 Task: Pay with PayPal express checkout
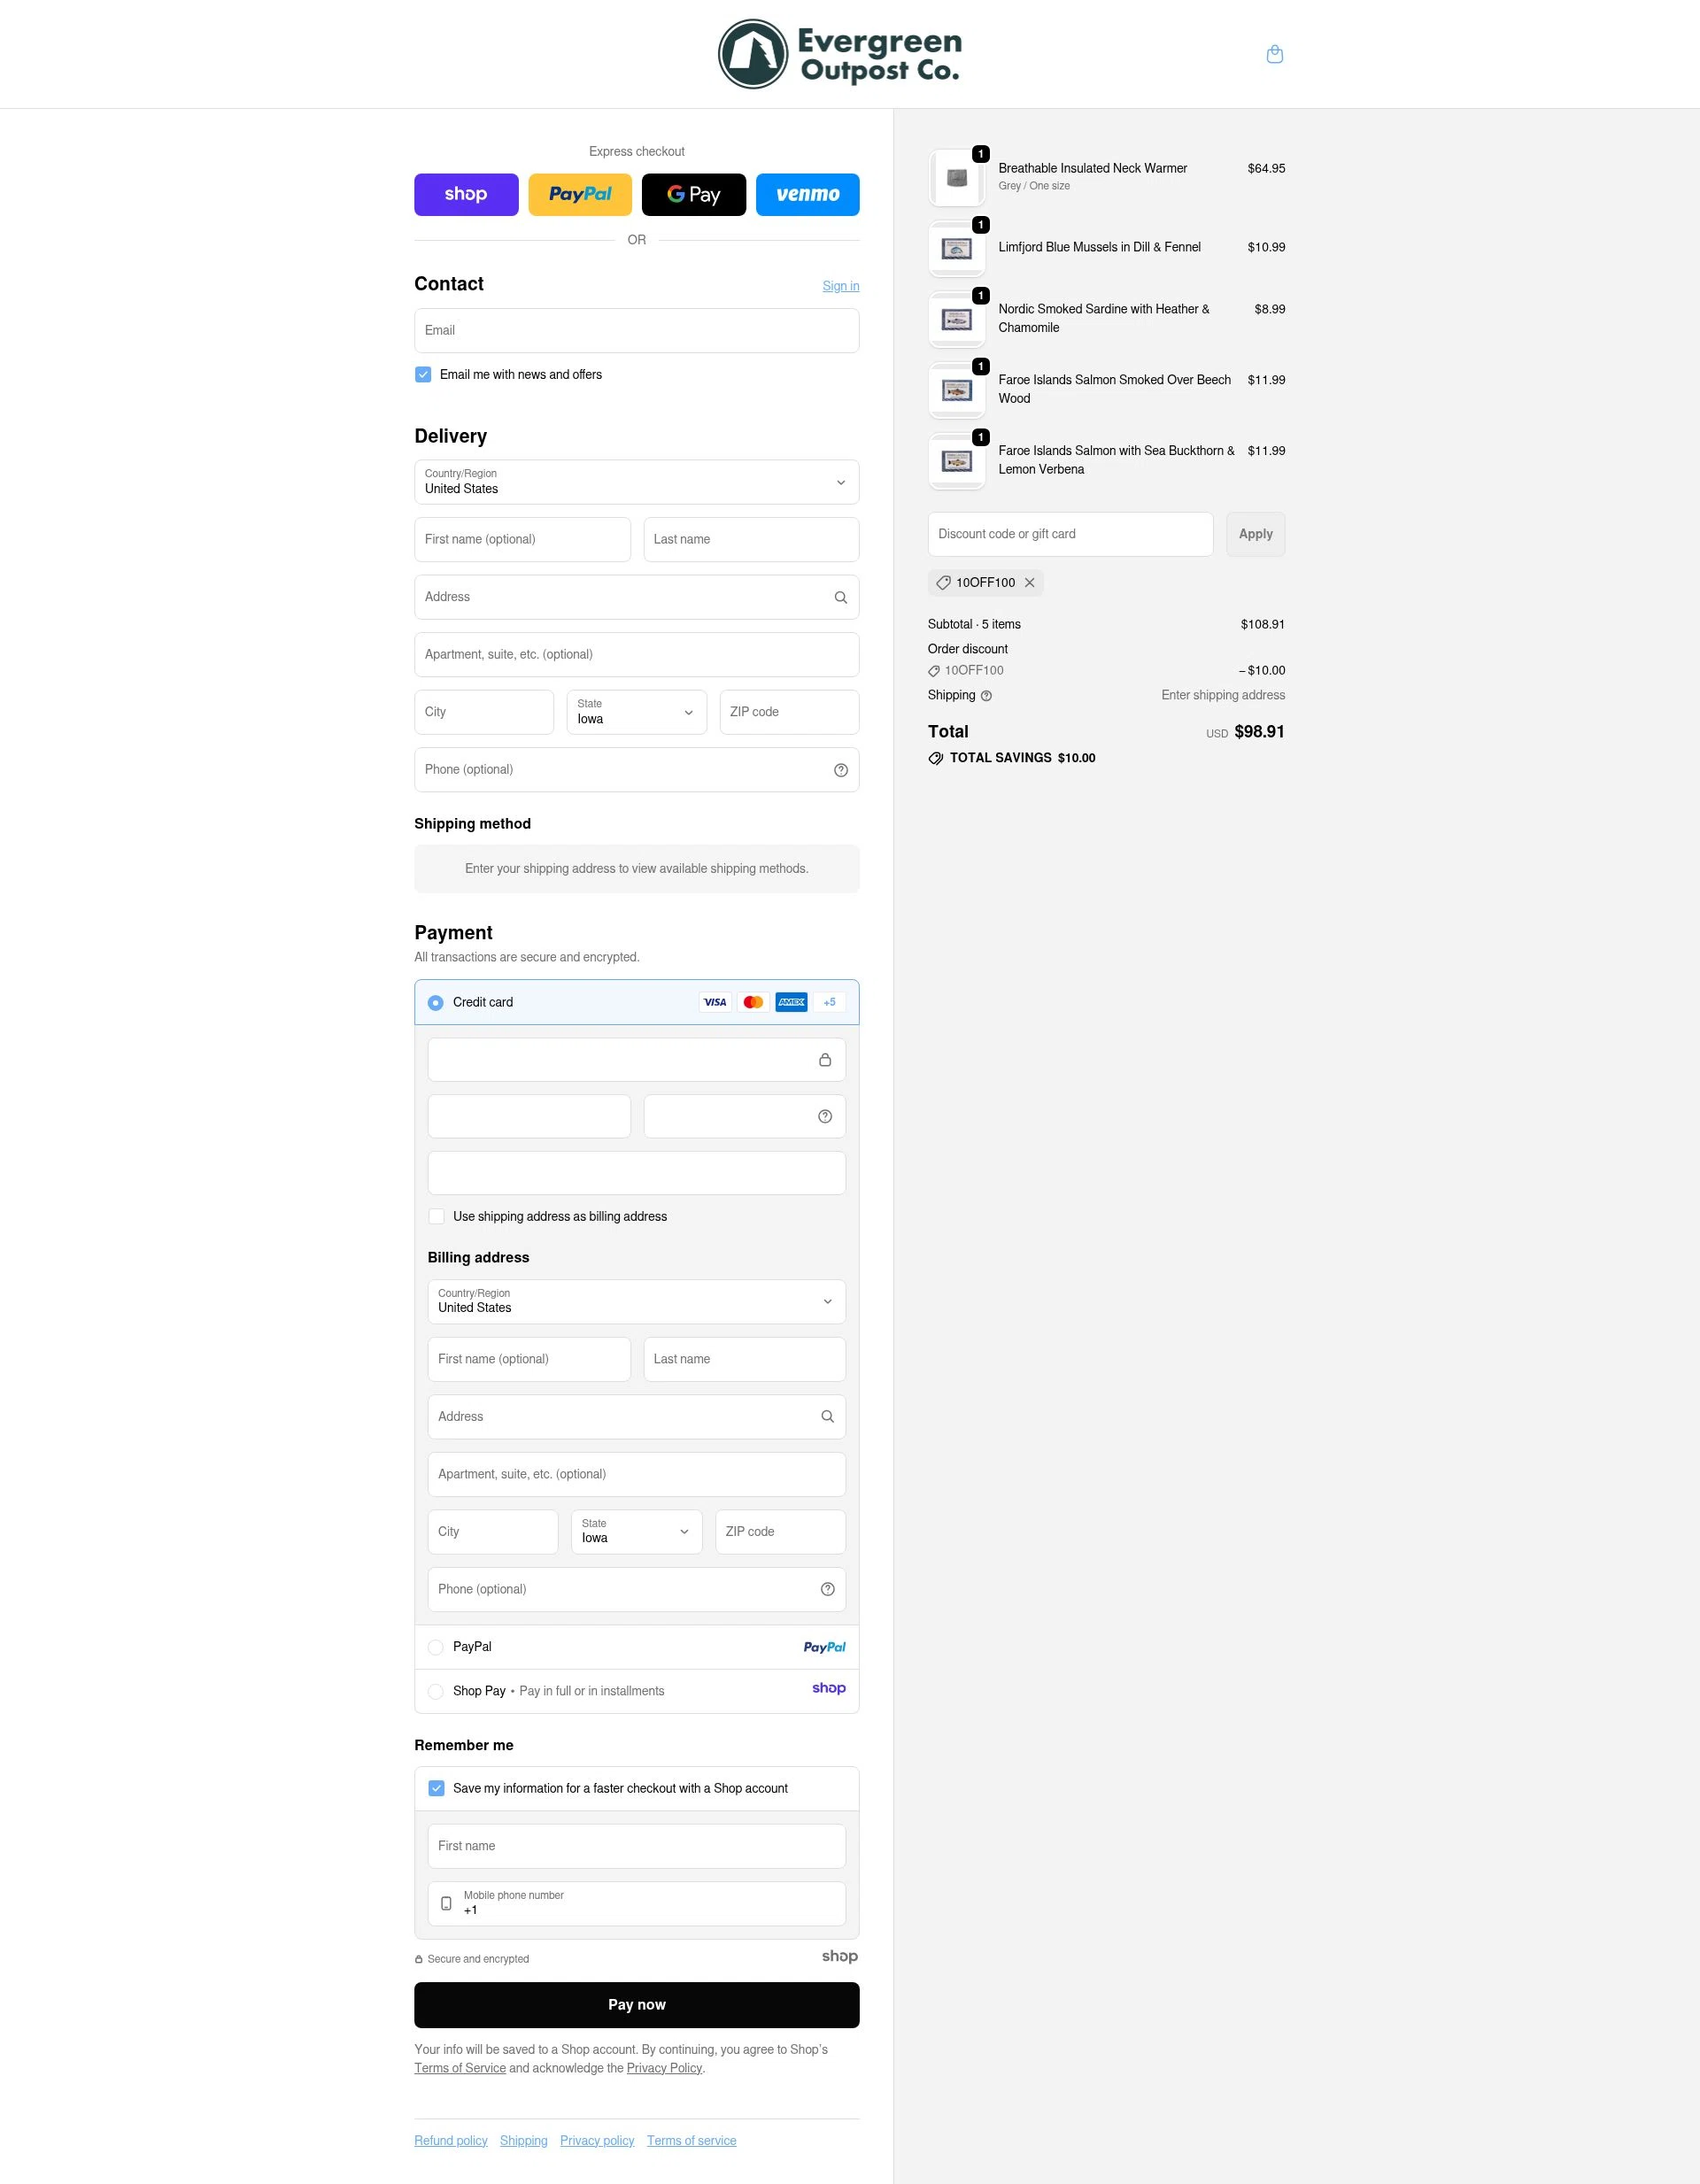tap(580, 194)
